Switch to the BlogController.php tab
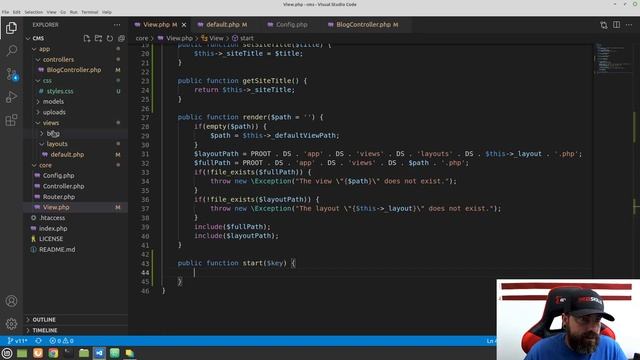The image size is (640, 360). (x=363, y=25)
